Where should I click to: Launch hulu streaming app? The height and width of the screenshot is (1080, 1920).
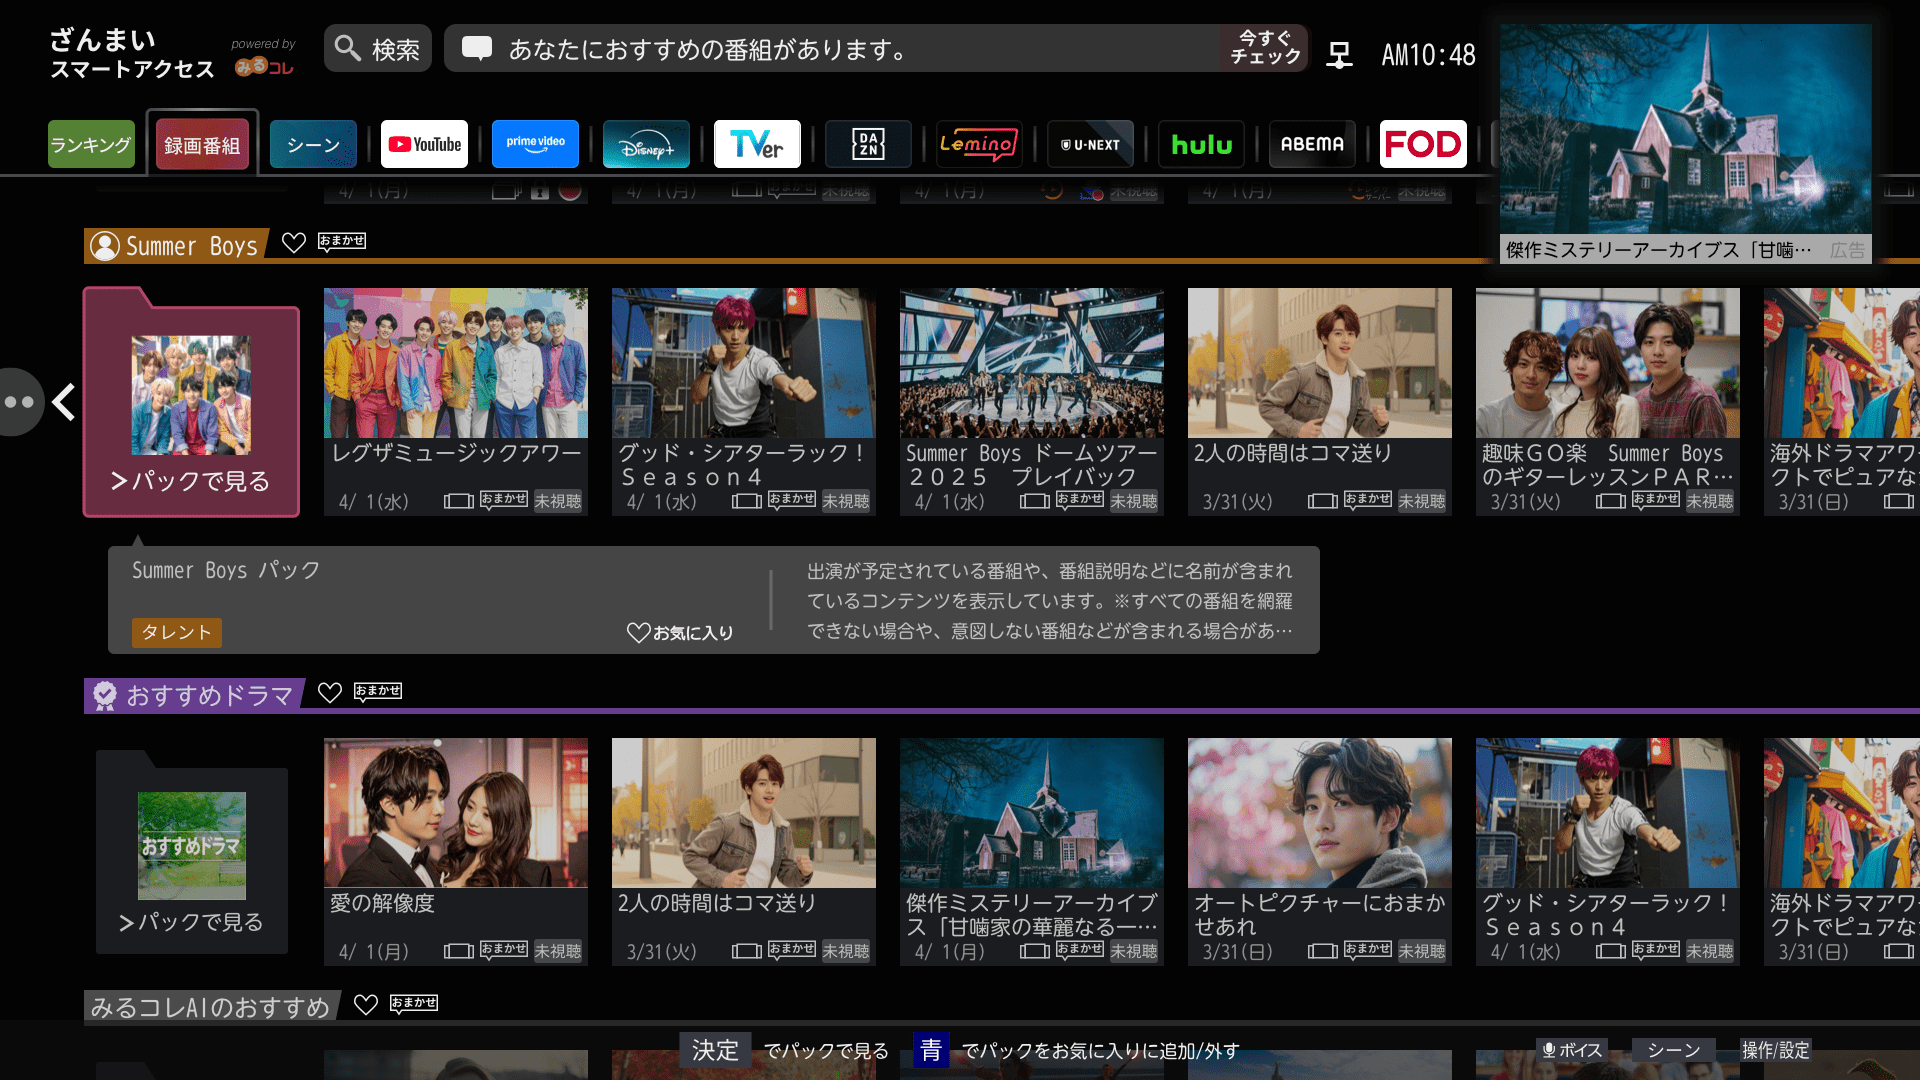click(1201, 144)
